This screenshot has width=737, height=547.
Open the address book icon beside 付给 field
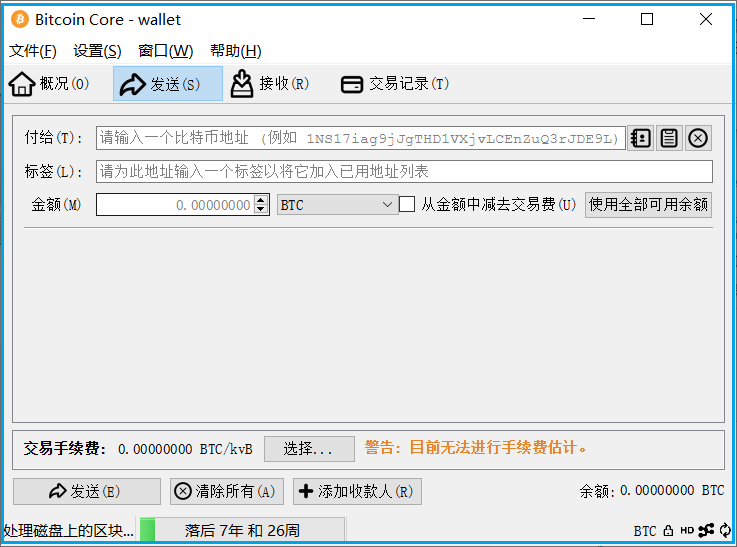coord(640,138)
